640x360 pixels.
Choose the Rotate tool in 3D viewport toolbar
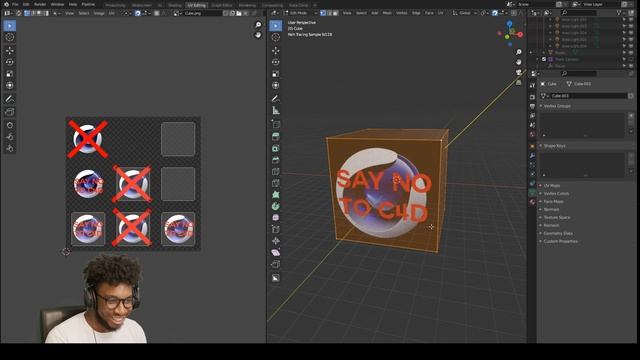tap(276, 62)
